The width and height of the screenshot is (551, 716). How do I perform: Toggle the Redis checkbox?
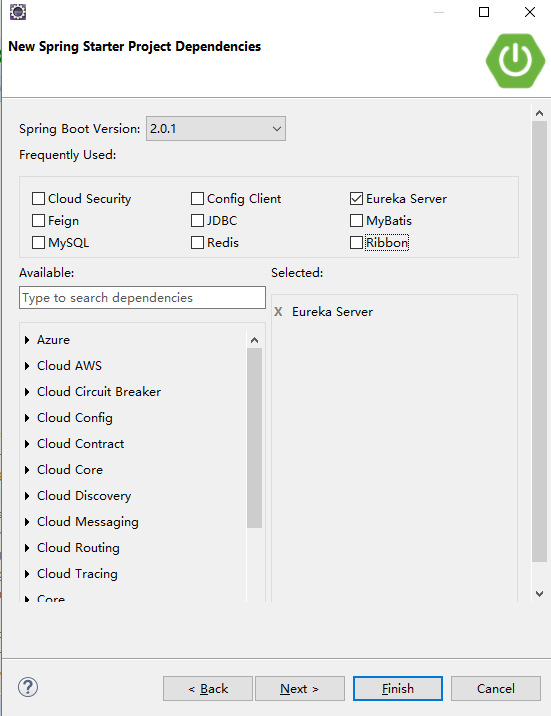pos(197,242)
